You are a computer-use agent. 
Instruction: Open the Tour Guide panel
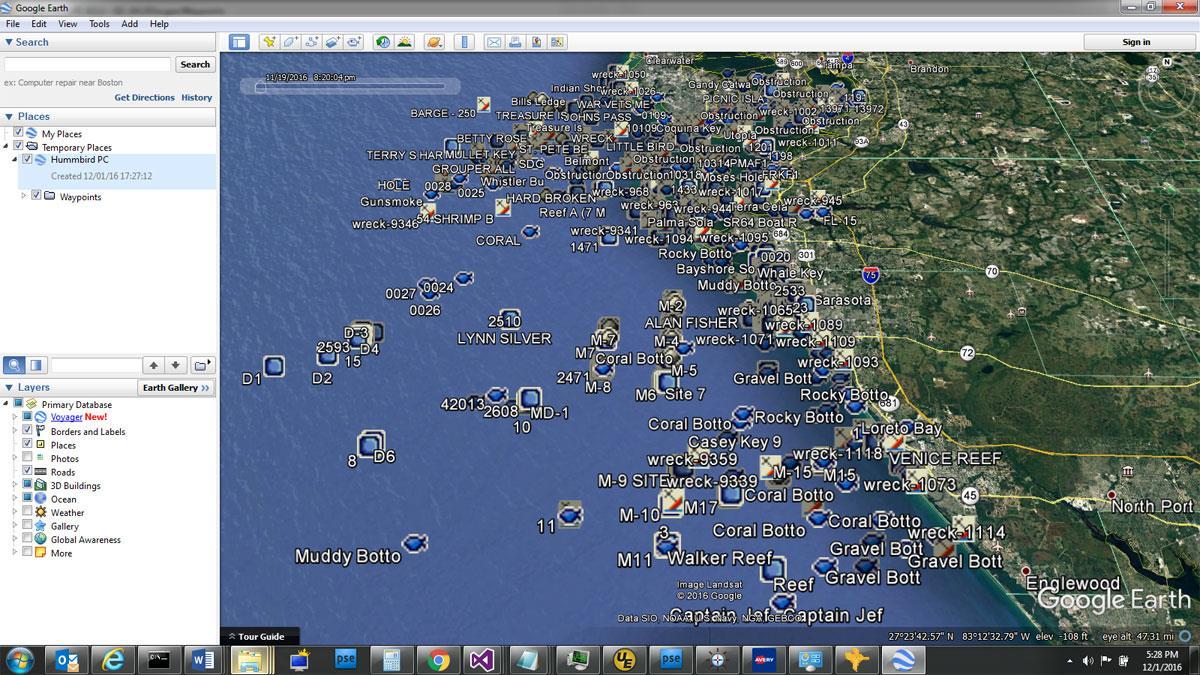click(x=260, y=636)
